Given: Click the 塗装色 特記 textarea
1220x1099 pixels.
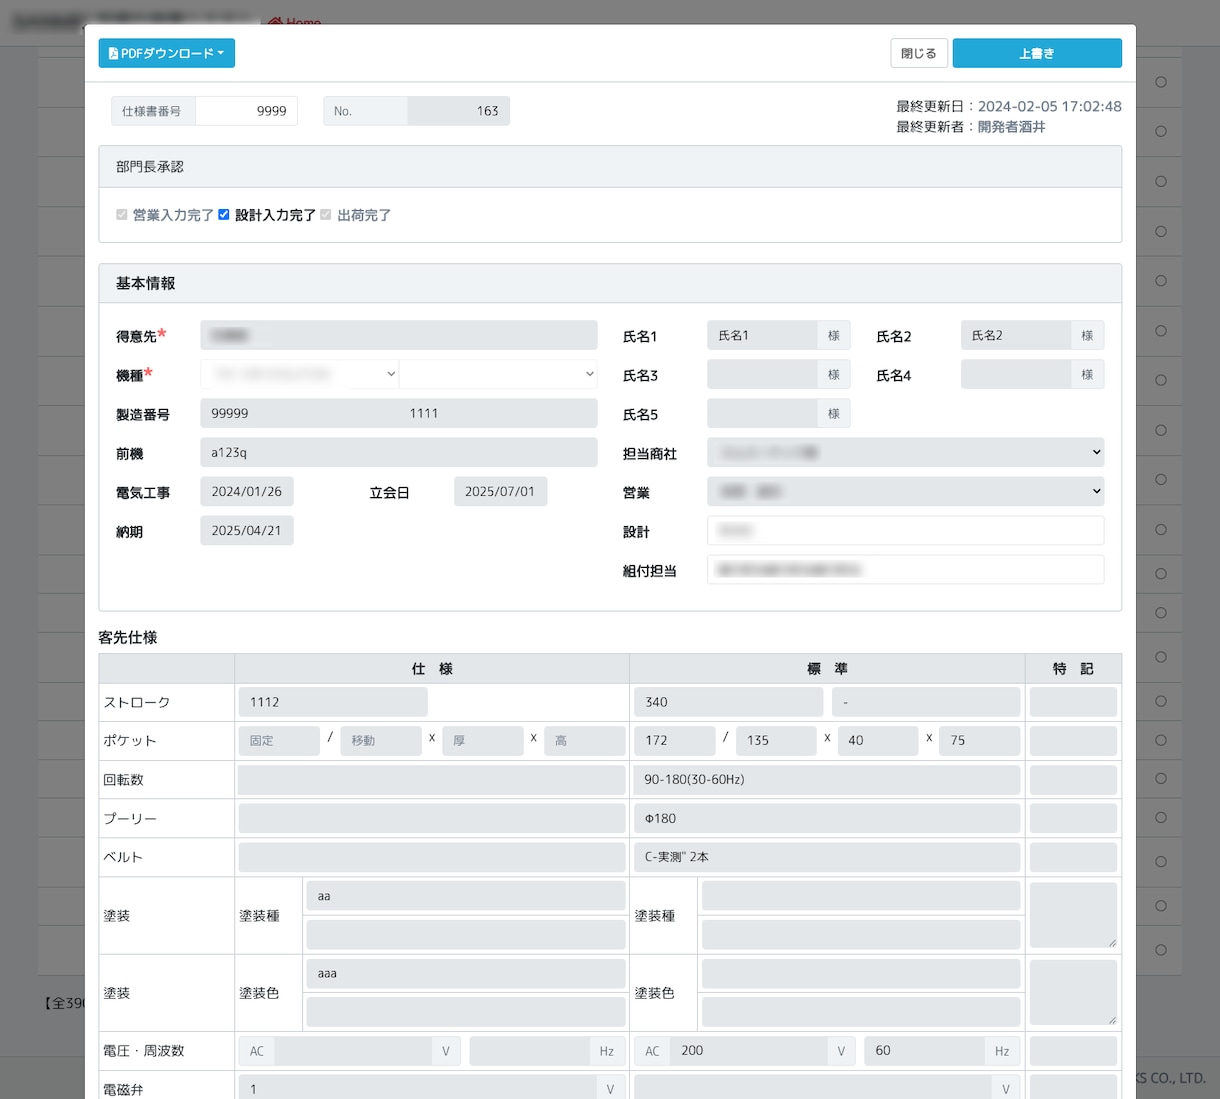Looking at the screenshot, I should pos(1073,993).
